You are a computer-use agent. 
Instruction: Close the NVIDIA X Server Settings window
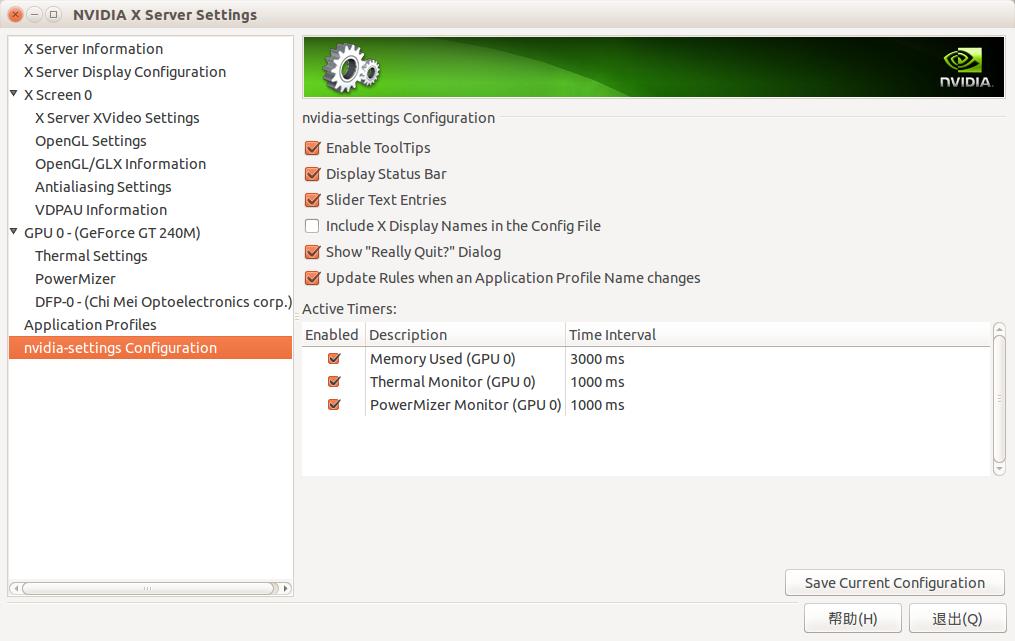point(16,14)
